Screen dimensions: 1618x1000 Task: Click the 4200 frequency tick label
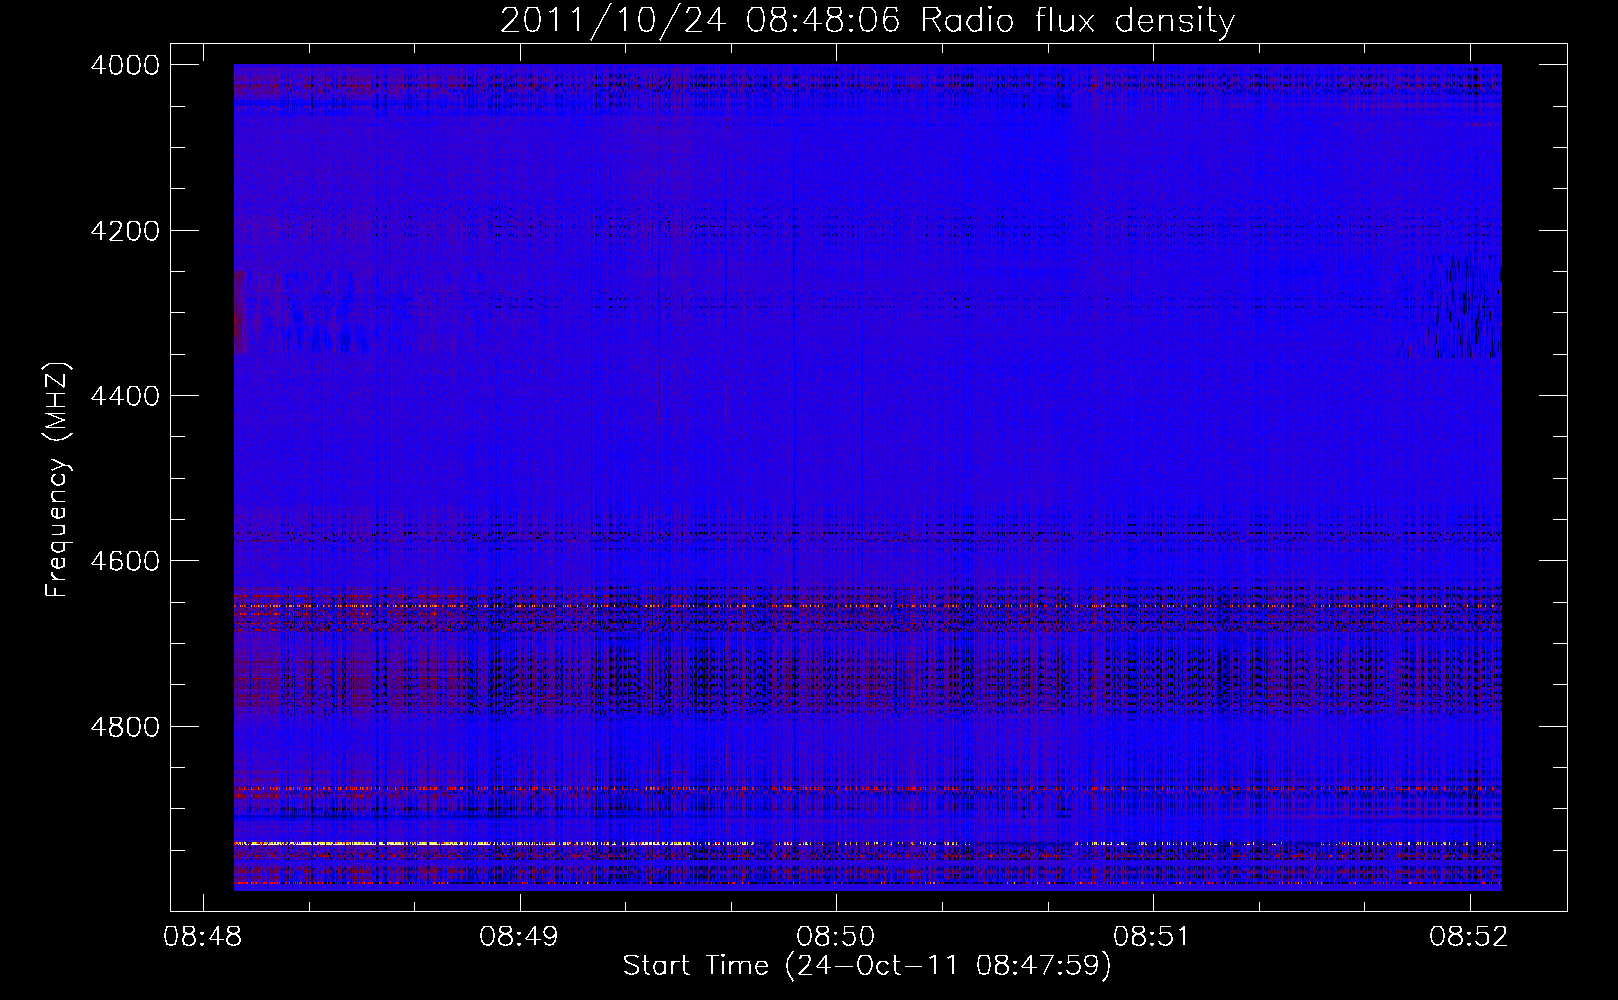click(124, 231)
